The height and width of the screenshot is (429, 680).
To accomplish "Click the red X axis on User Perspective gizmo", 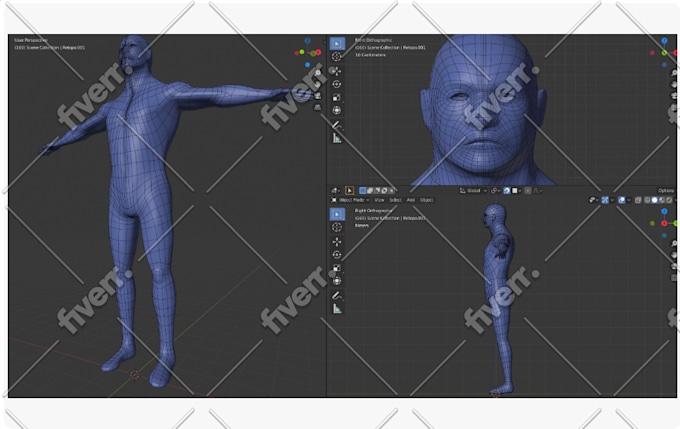I will [x=318, y=52].
